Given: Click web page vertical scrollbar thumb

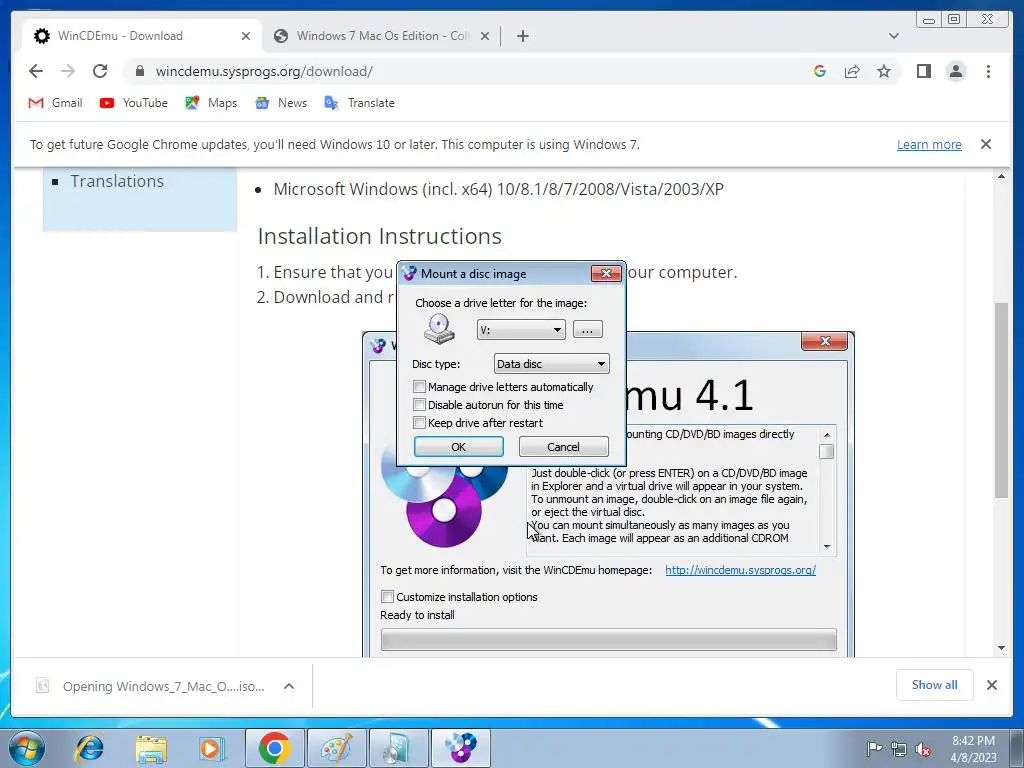Looking at the screenshot, I should point(1001,400).
